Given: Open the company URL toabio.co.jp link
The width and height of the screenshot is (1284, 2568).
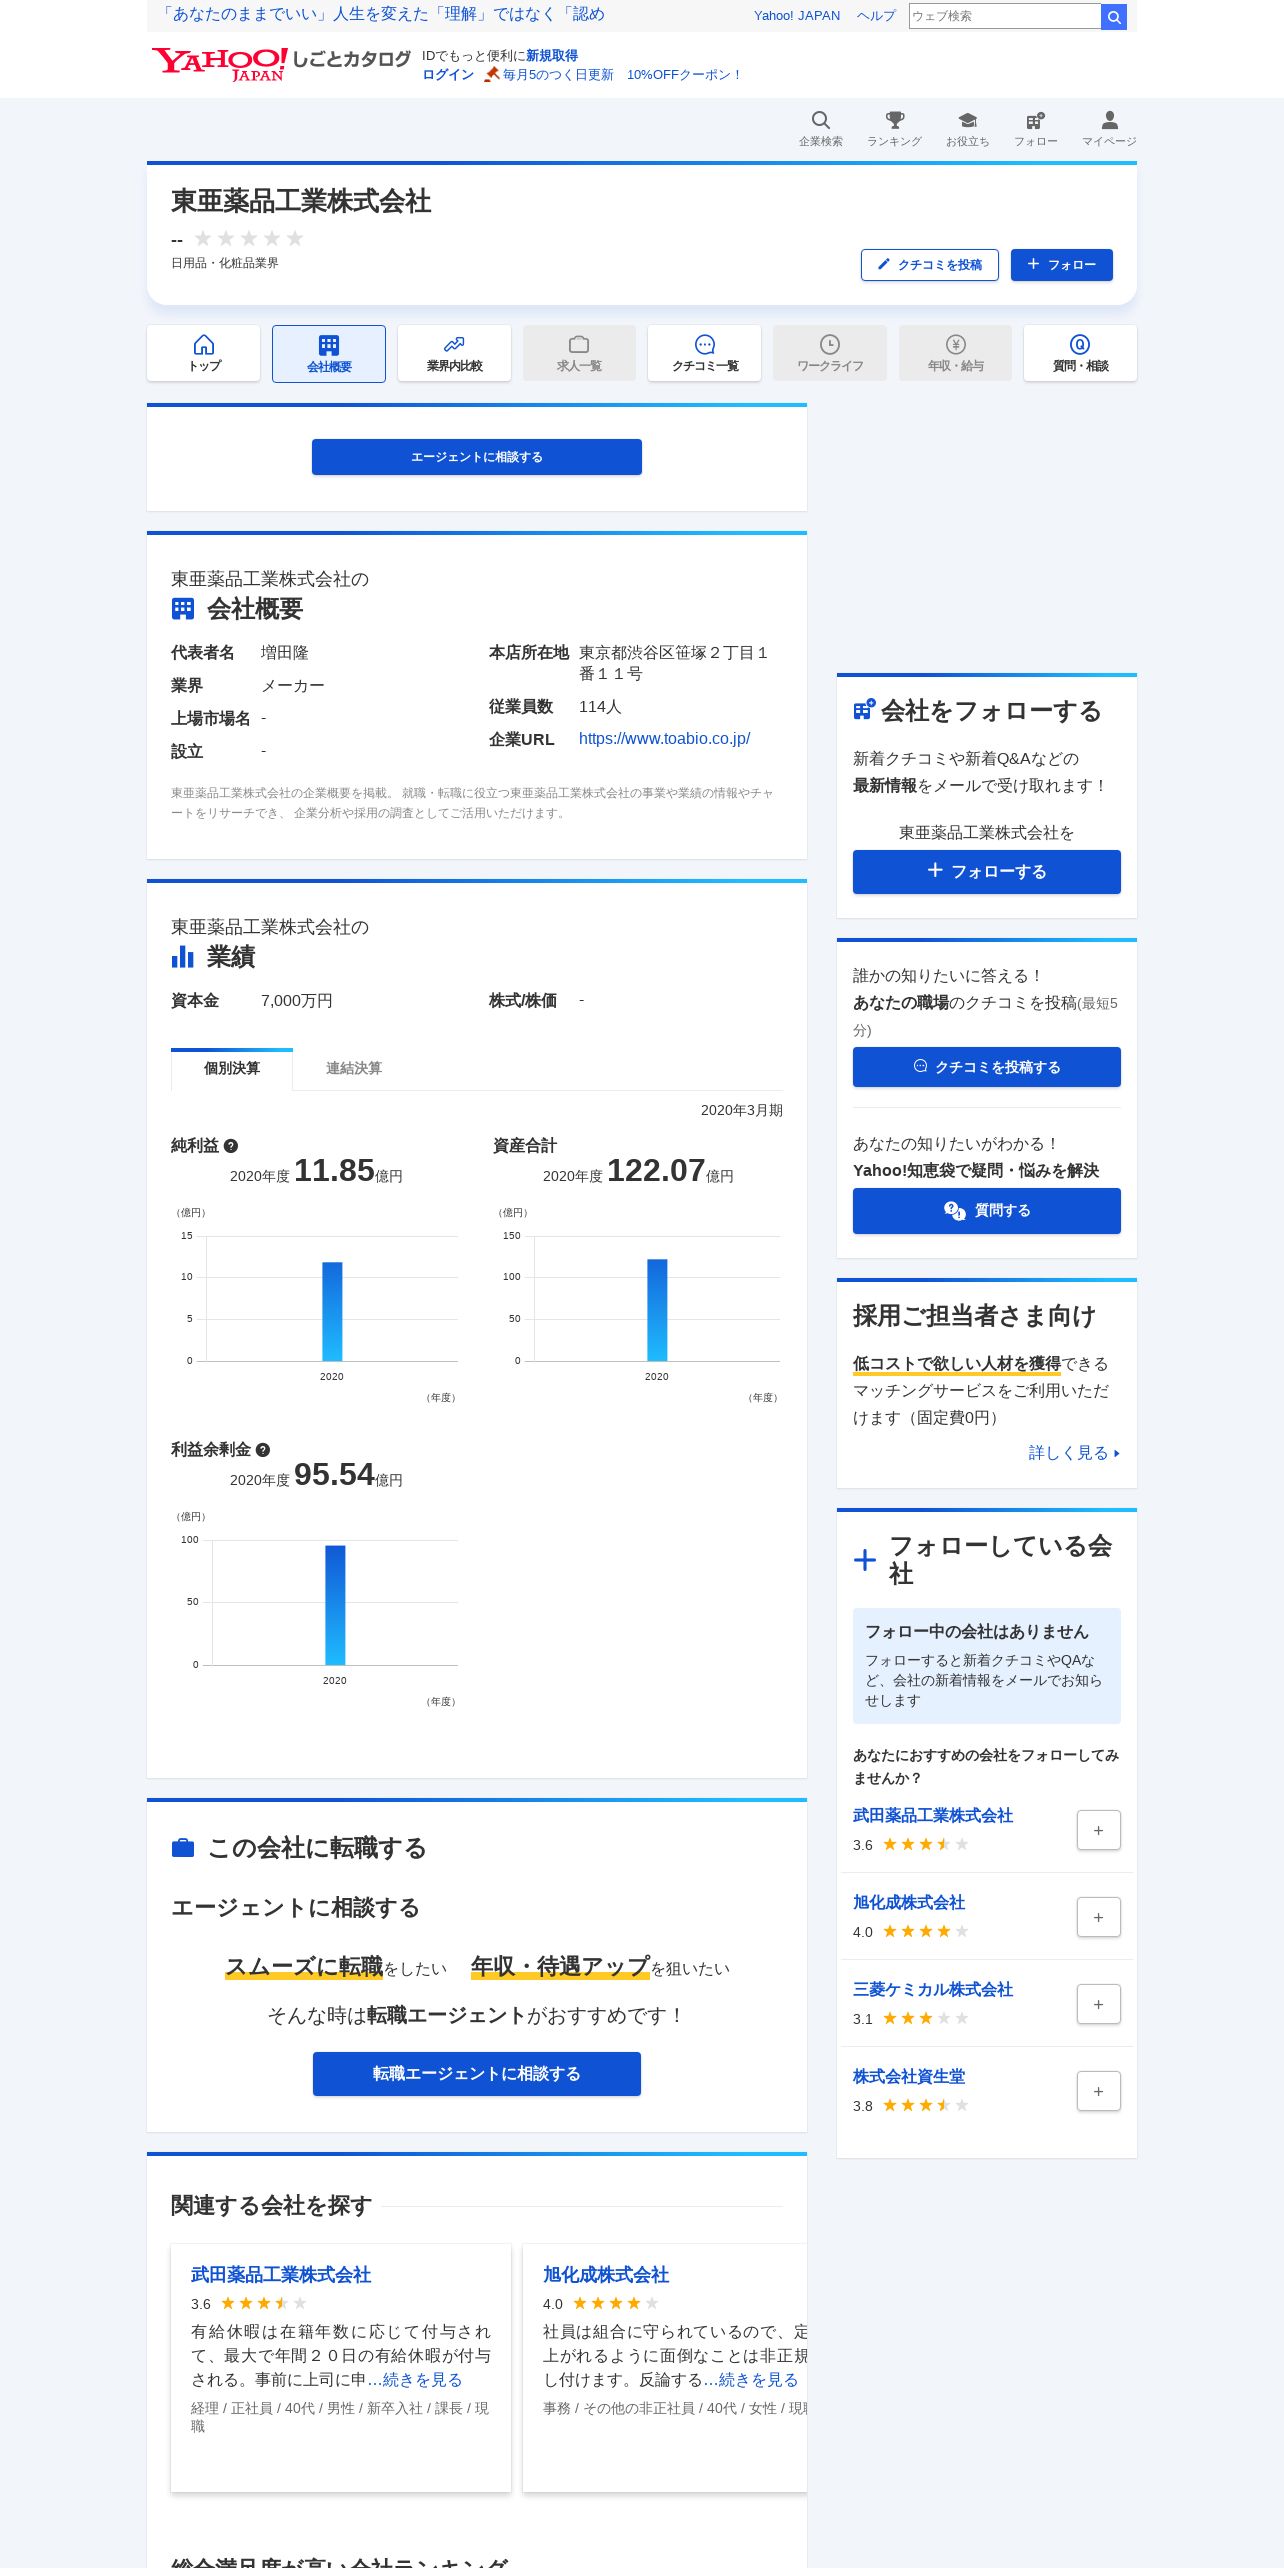Looking at the screenshot, I should tap(665, 739).
